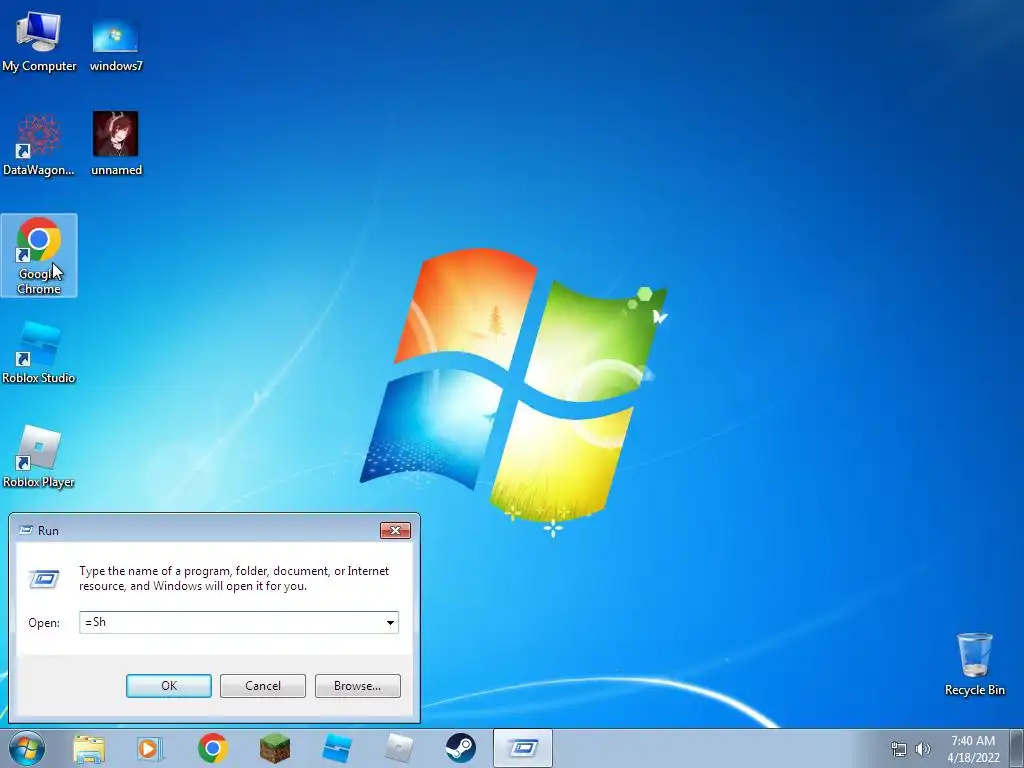Launch Roblox Studio from the taskbar
Image resolution: width=1024 pixels, height=768 pixels.
[x=337, y=748]
